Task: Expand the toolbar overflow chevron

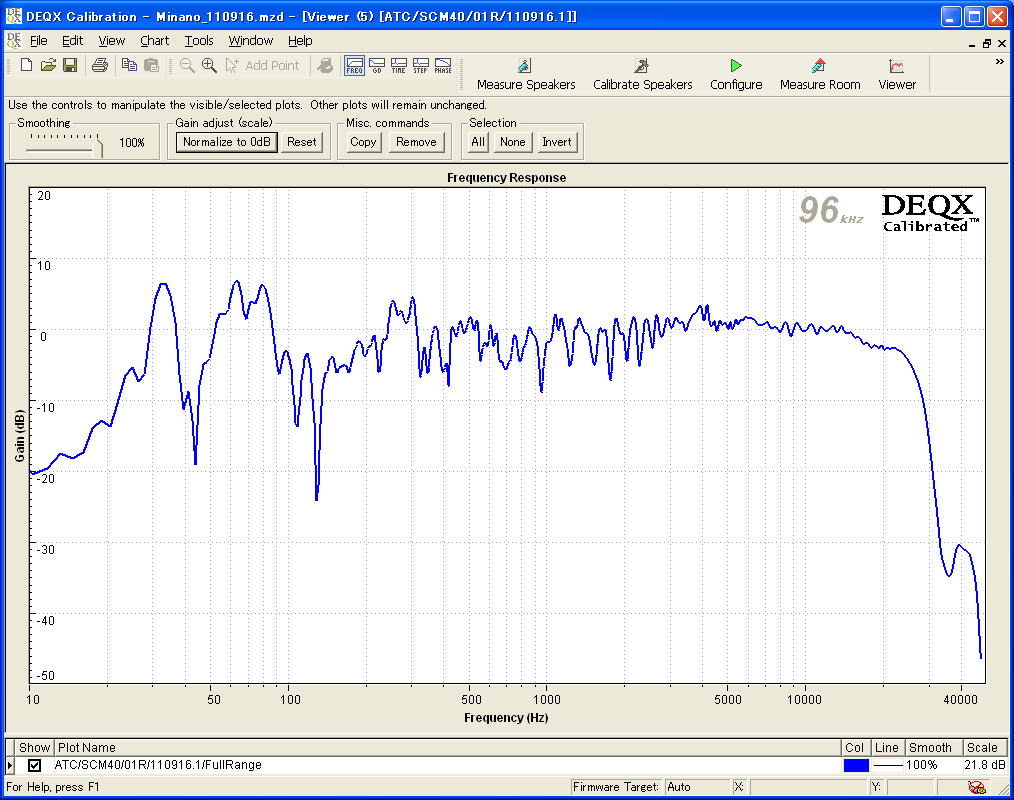Action: coord(999,62)
